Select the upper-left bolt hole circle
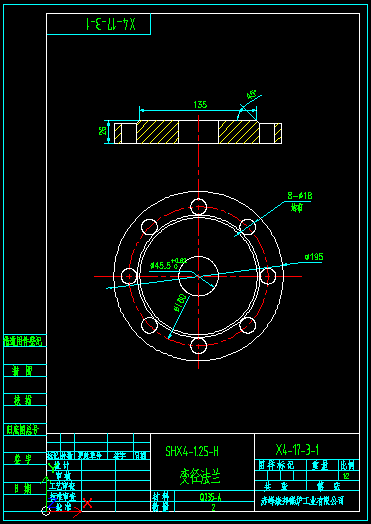371x524 pixels. [149, 227]
